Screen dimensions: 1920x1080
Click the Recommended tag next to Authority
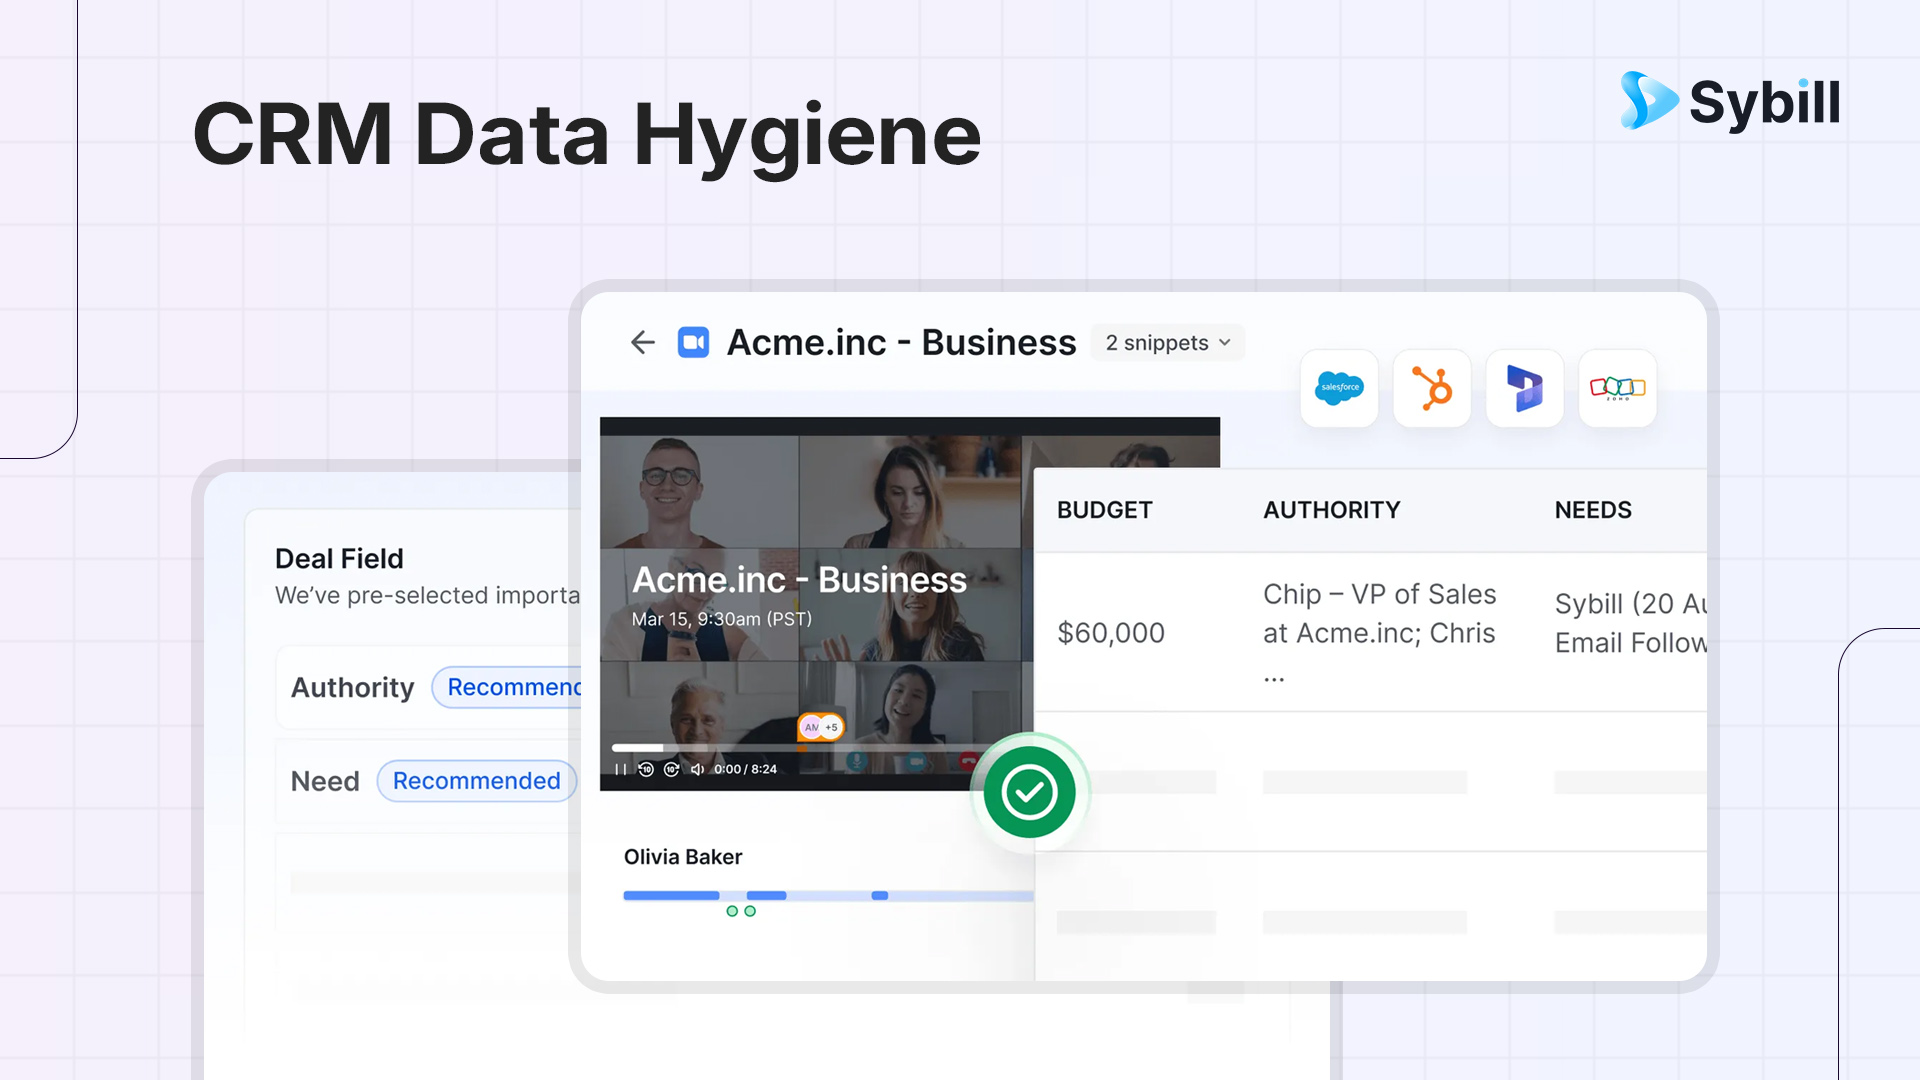(x=507, y=687)
